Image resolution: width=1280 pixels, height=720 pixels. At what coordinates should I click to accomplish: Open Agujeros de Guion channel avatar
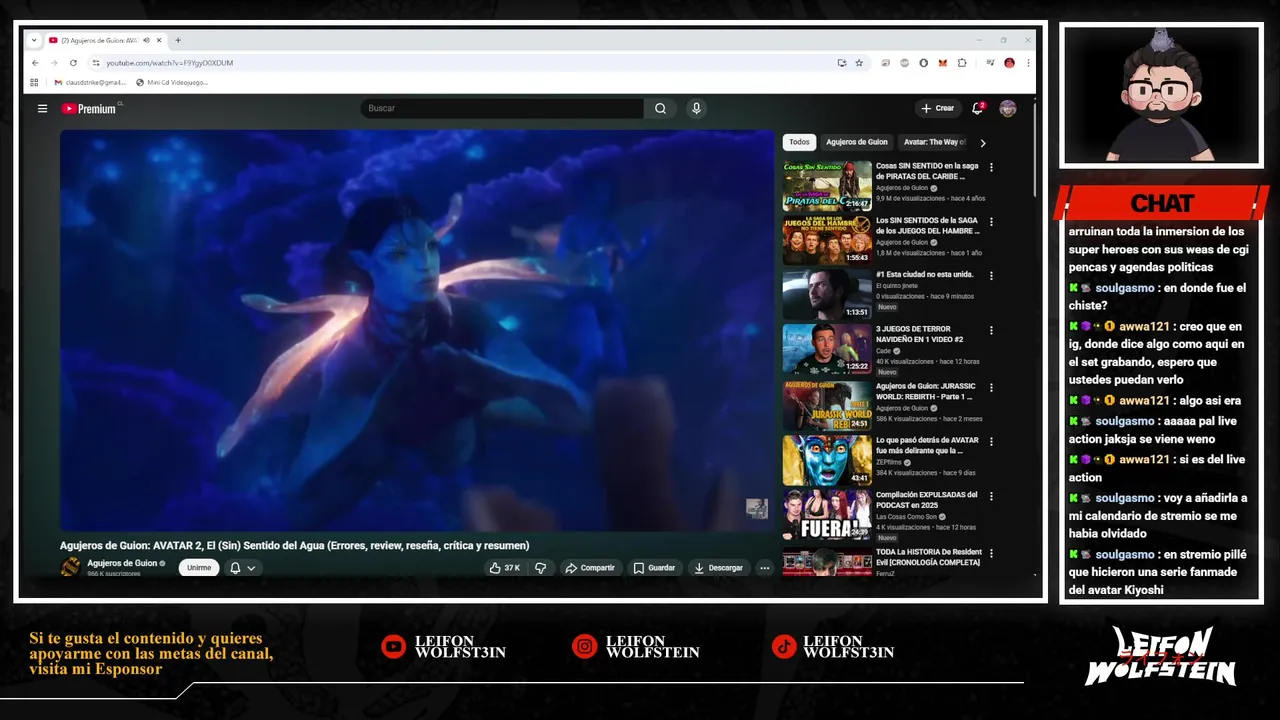tap(70, 567)
